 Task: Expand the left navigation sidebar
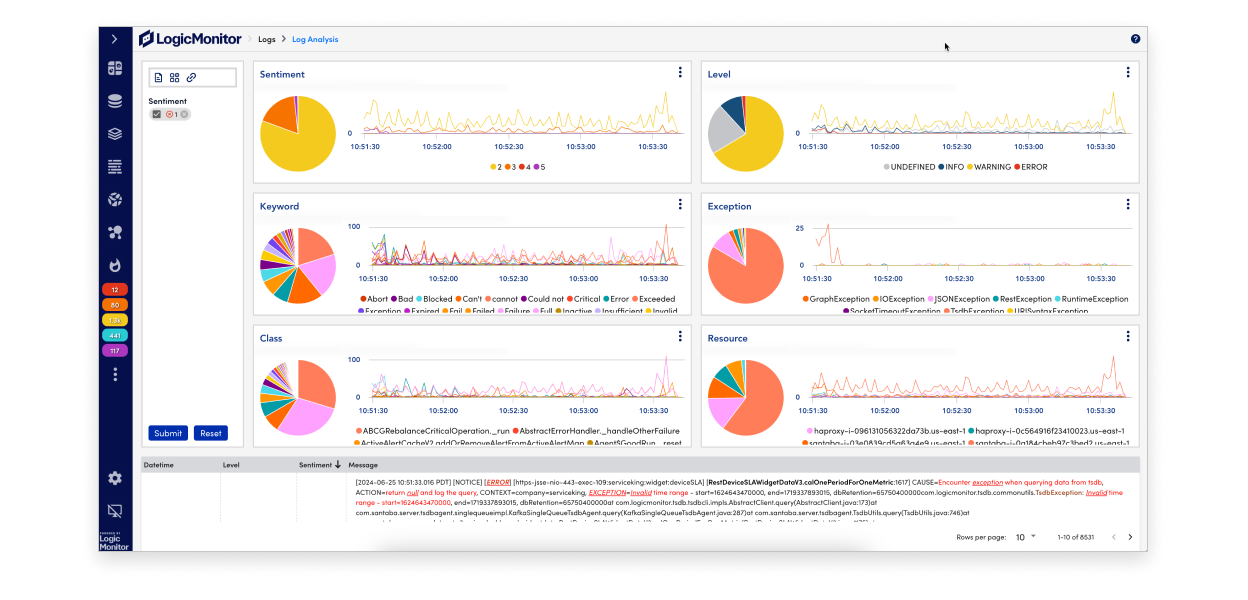115,39
